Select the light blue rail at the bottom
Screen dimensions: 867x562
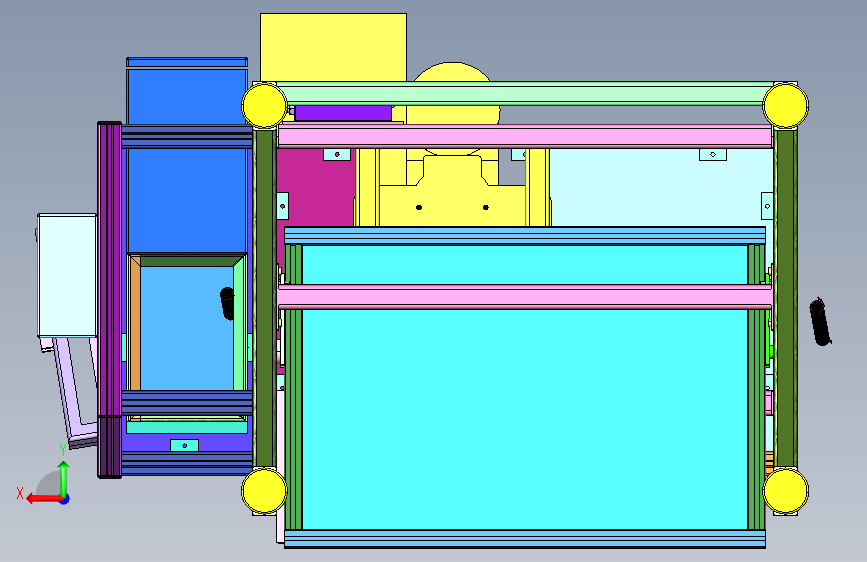525,539
